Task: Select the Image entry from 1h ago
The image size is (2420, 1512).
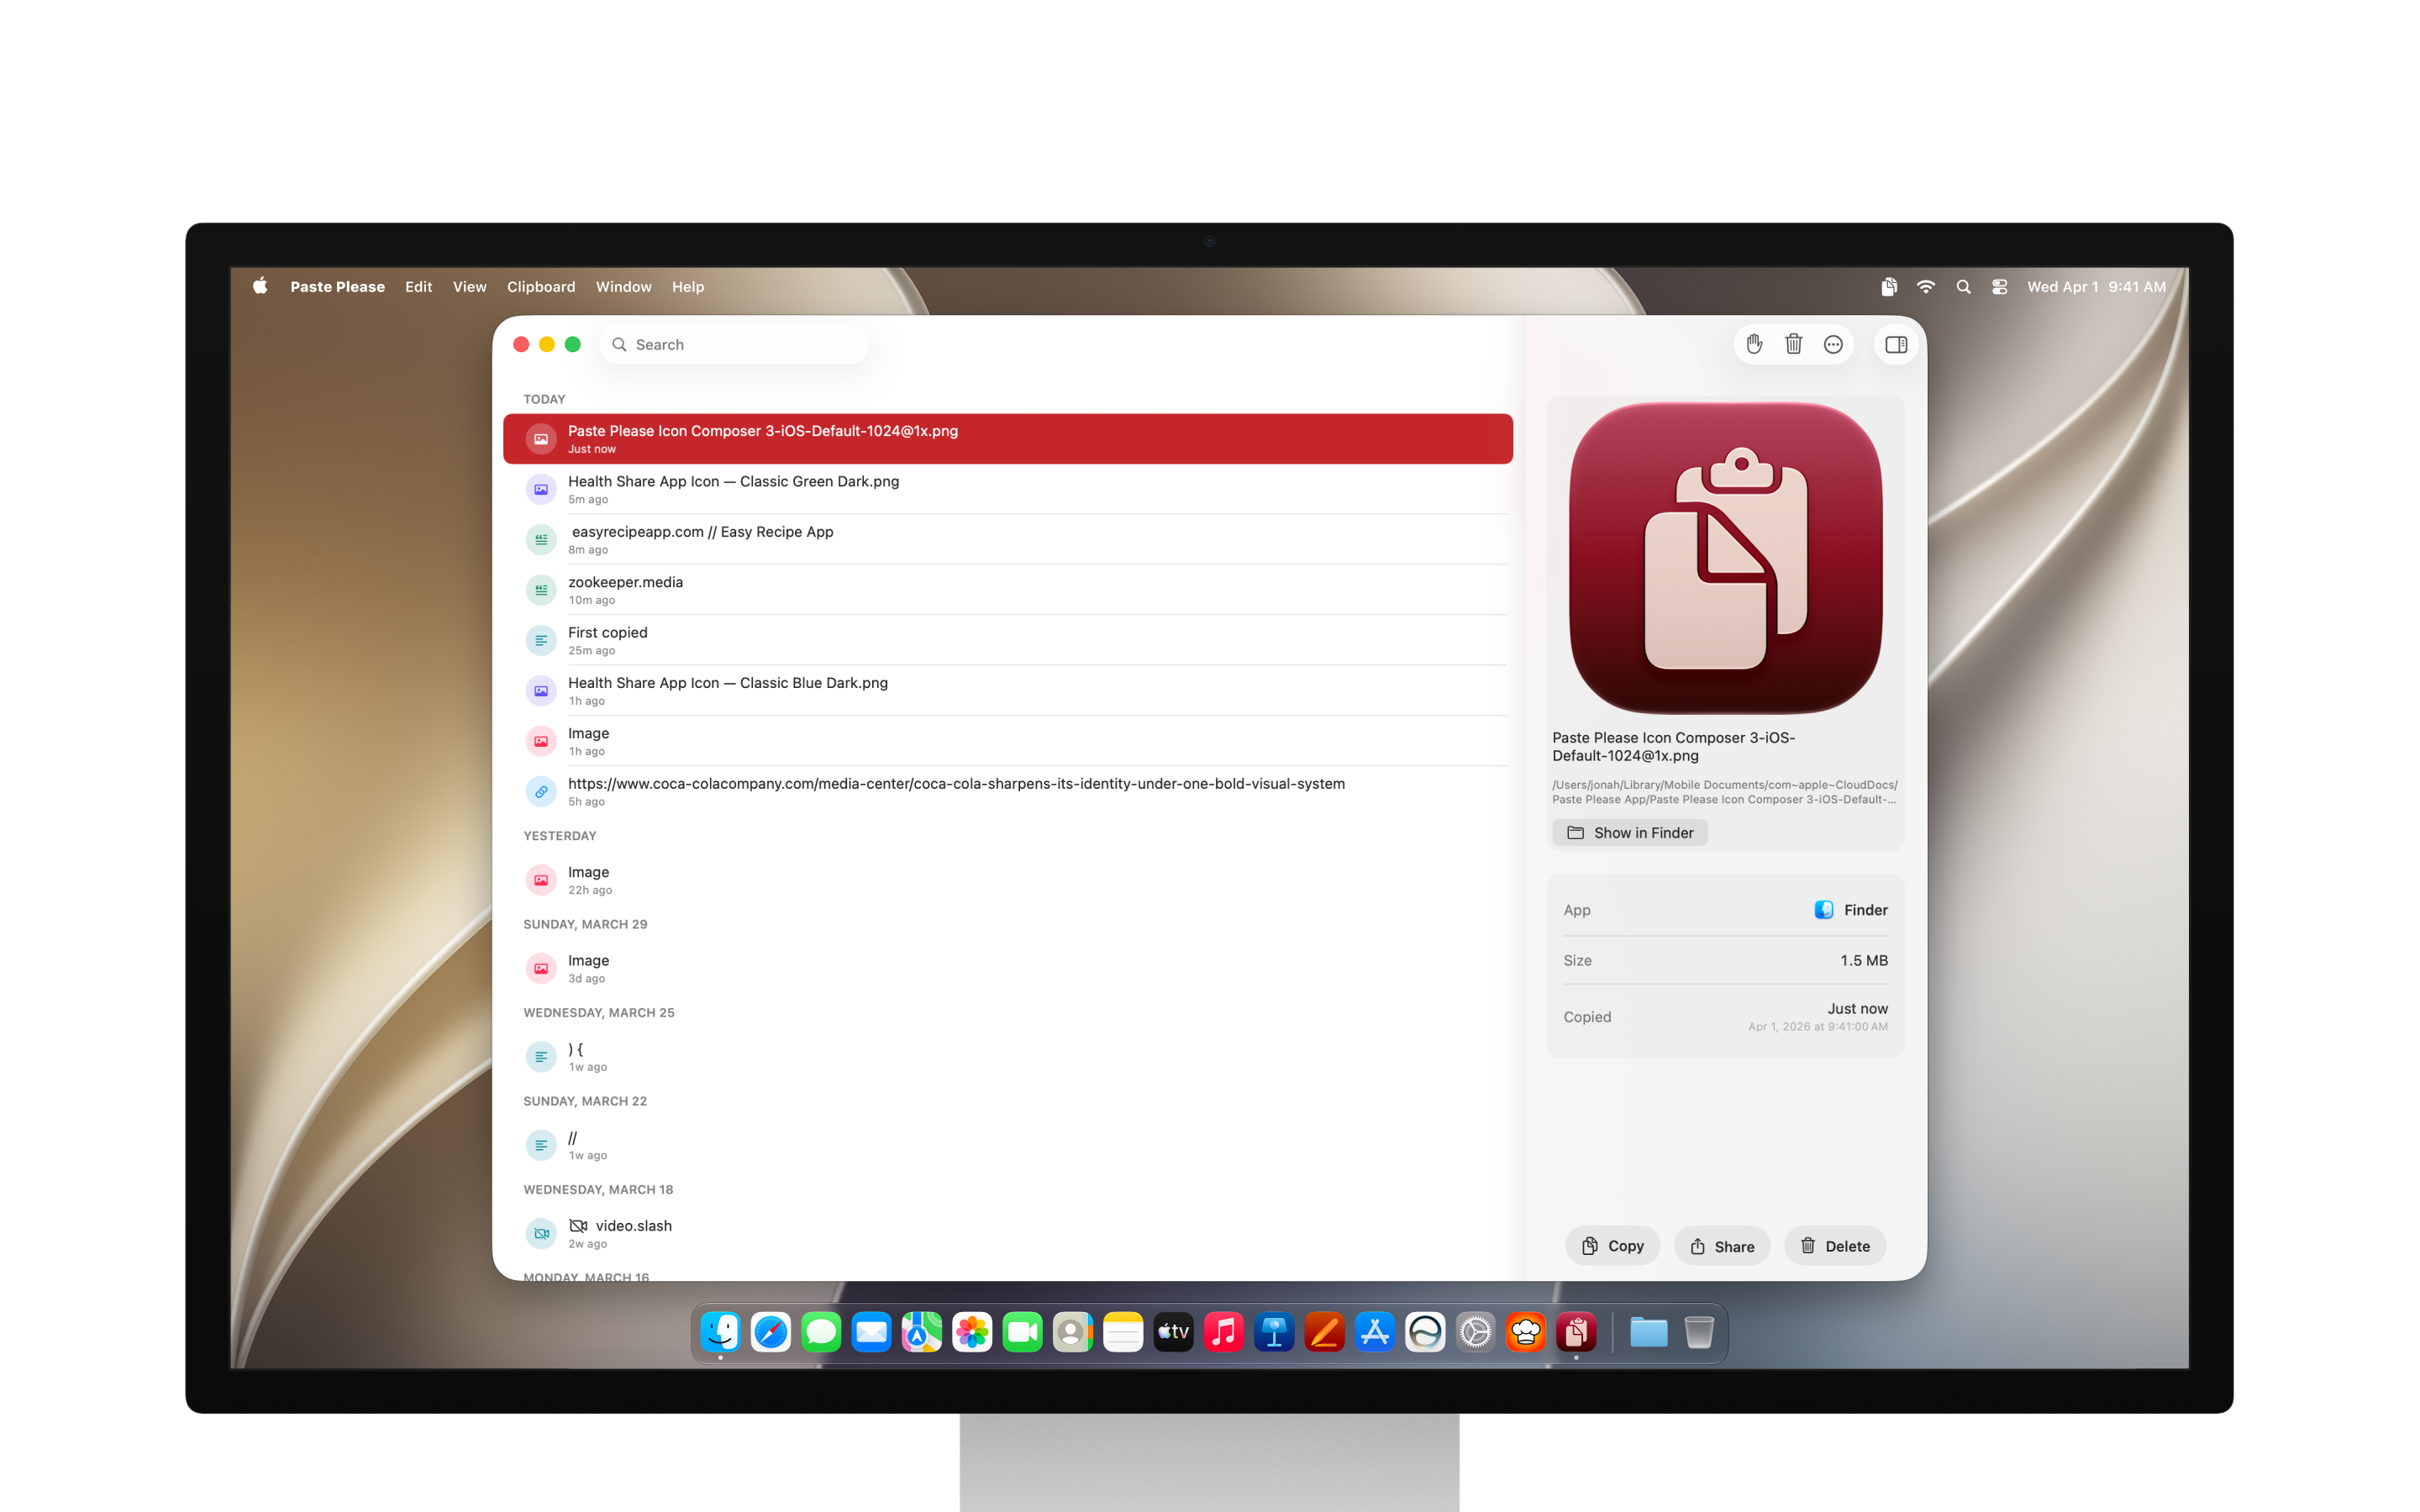Action: tap(1008, 741)
